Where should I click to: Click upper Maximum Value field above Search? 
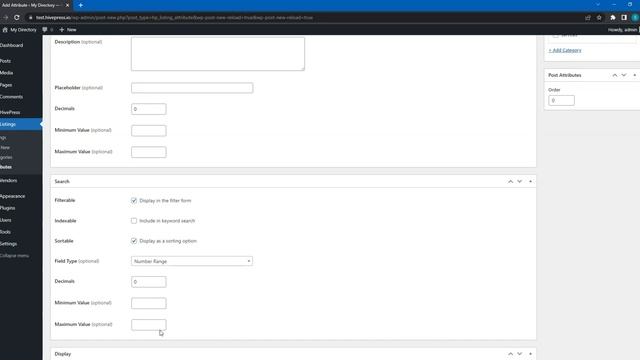coord(149,152)
